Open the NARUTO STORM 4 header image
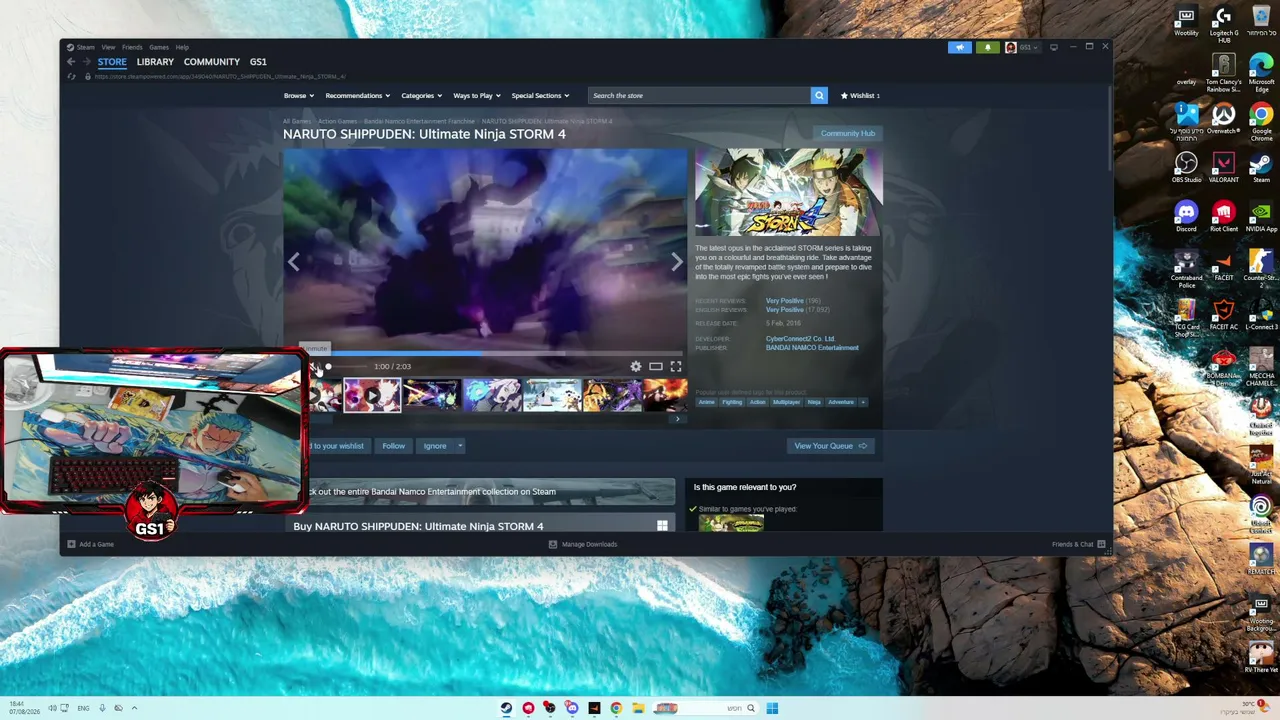Viewport: 1280px width, 720px height. coord(789,193)
